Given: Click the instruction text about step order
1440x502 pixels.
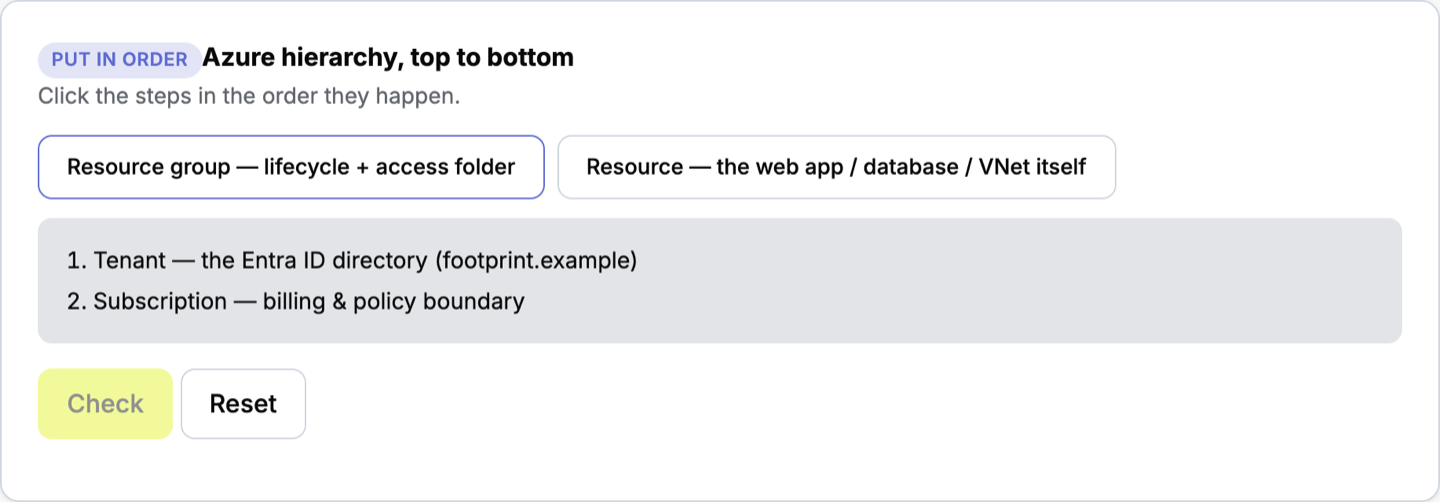Looking at the screenshot, I should (249, 98).
